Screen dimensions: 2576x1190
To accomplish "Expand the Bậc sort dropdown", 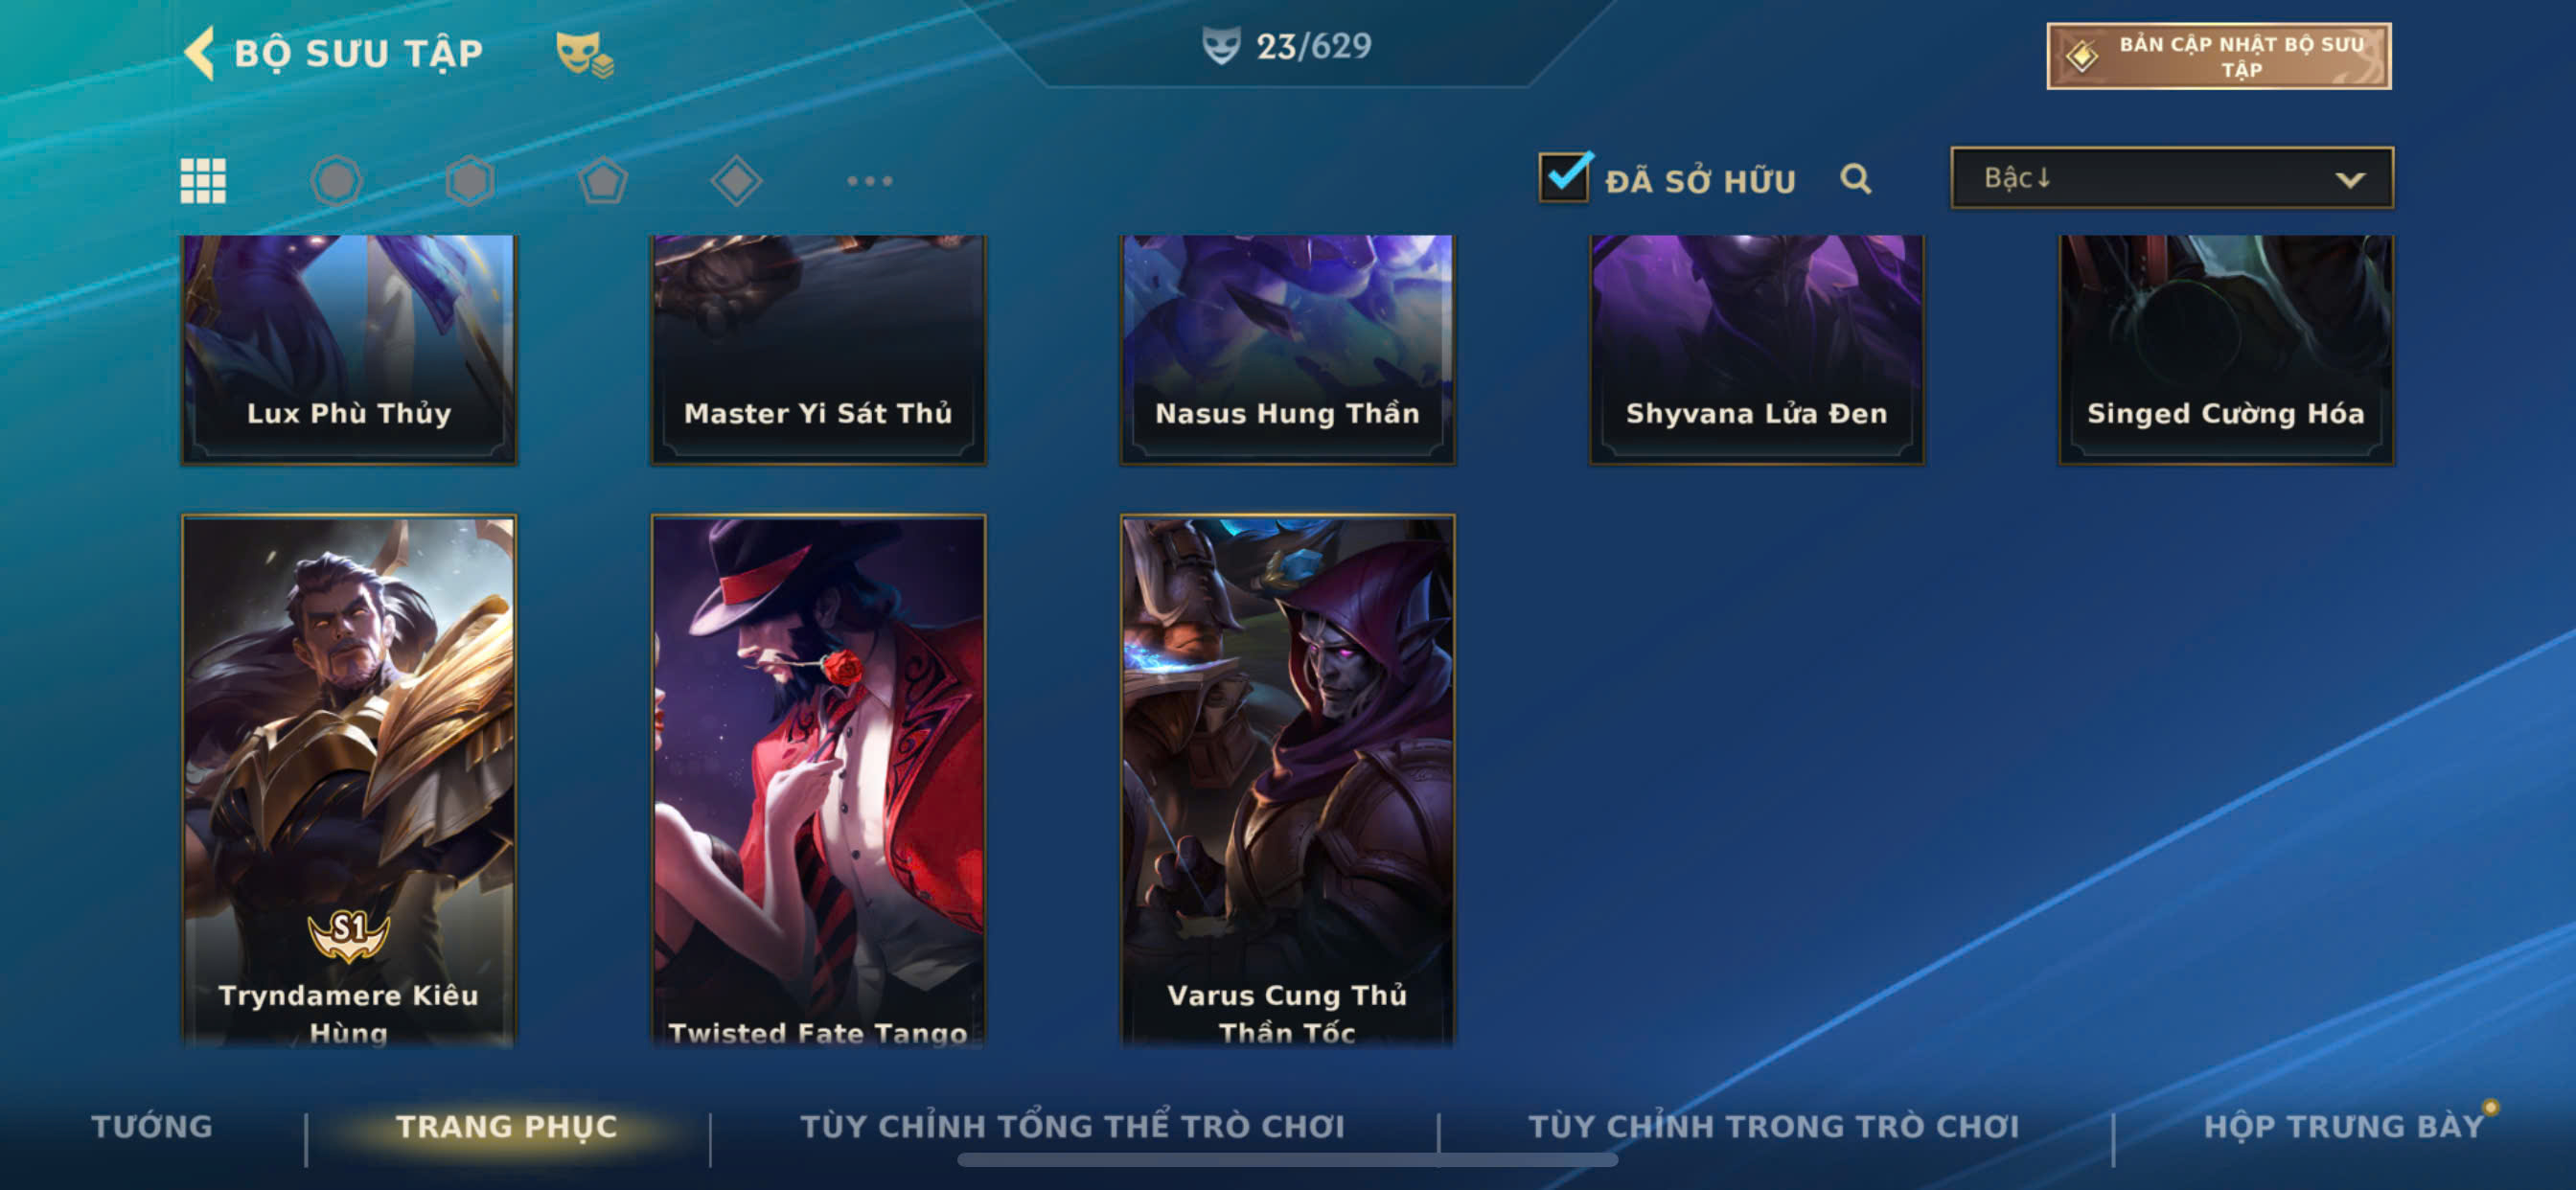I will pyautogui.click(x=2172, y=178).
